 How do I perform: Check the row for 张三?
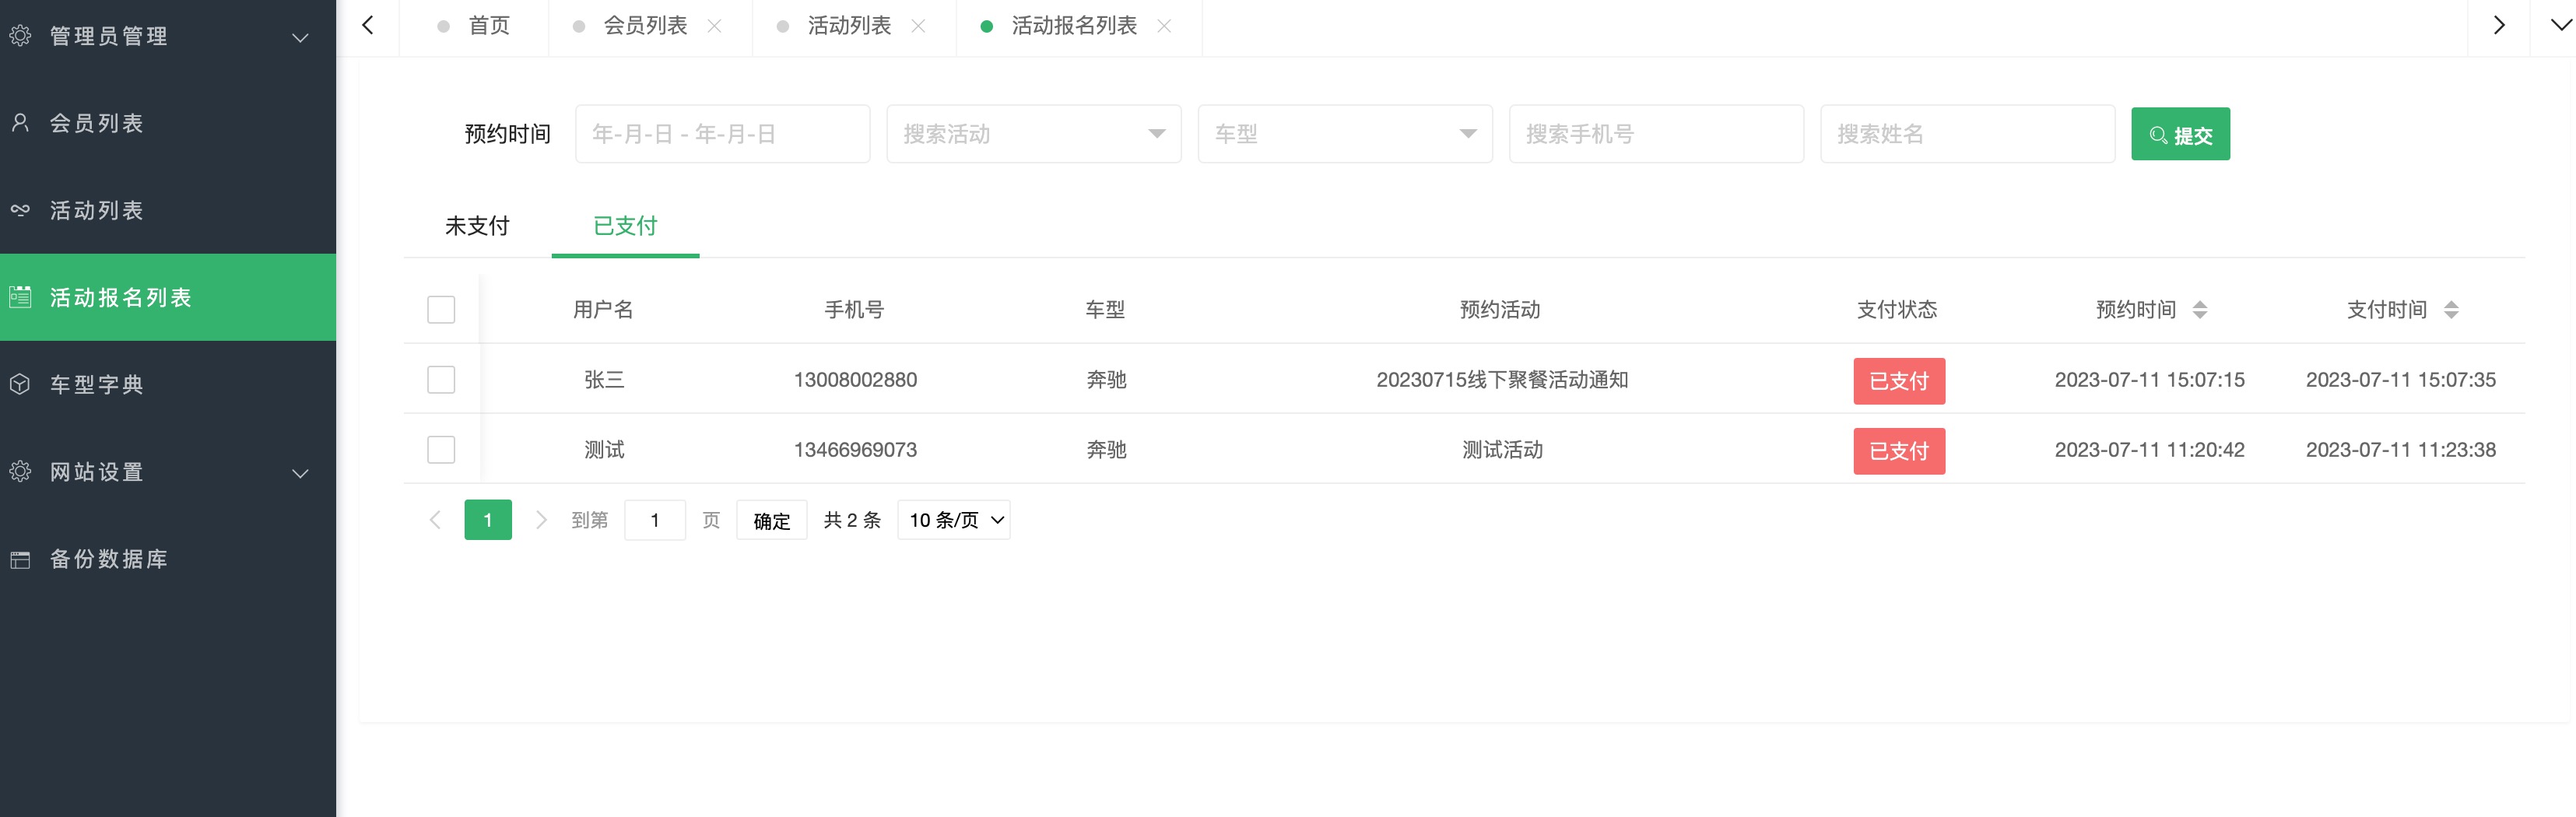(441, 379)
